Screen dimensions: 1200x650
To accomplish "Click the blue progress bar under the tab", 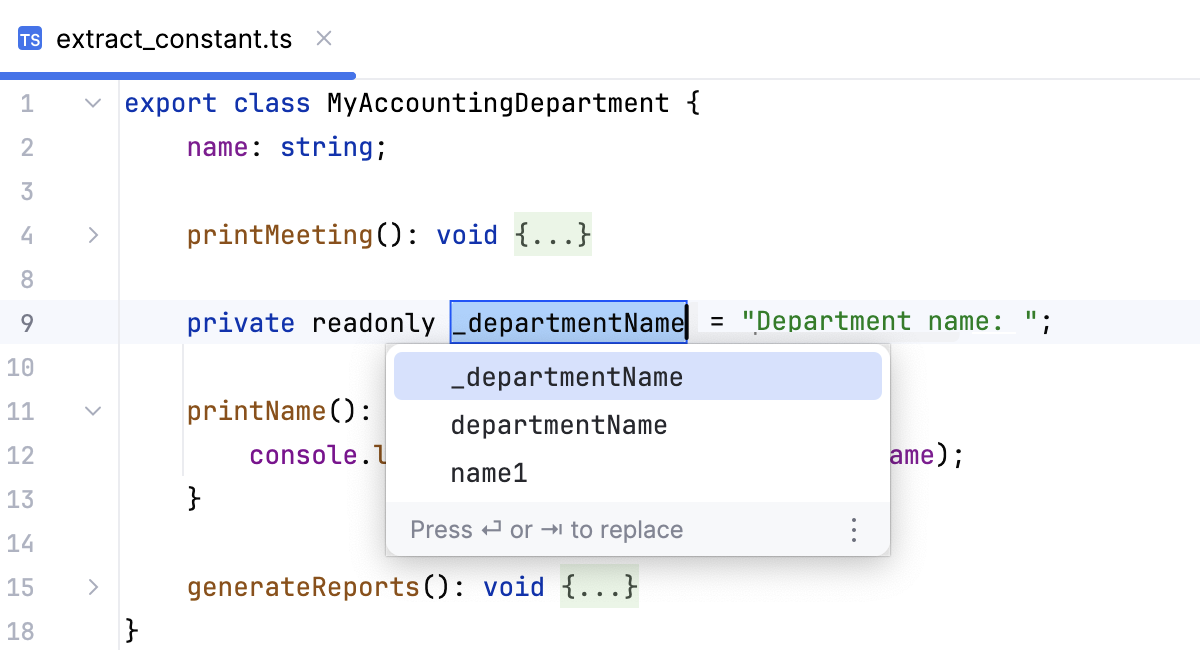I will 178,74.
